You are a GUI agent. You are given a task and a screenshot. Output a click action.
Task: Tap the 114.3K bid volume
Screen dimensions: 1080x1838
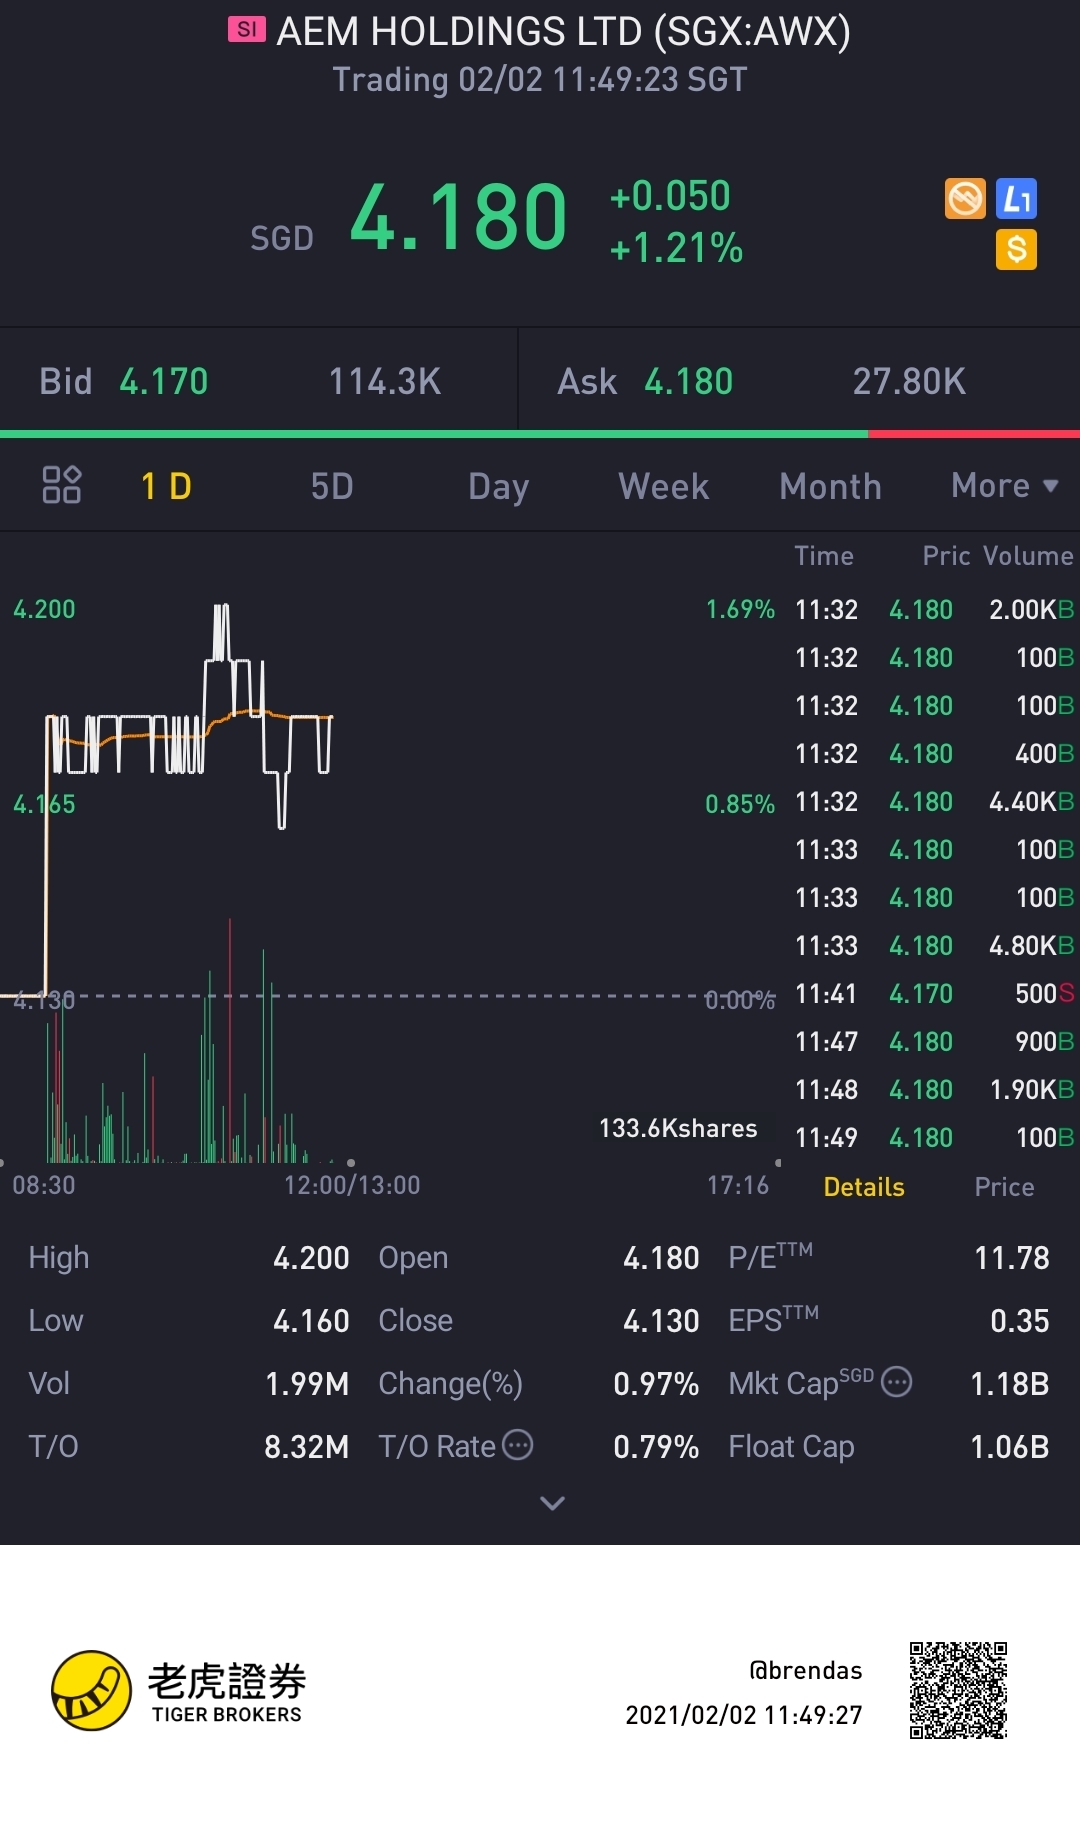coord(385,381)
